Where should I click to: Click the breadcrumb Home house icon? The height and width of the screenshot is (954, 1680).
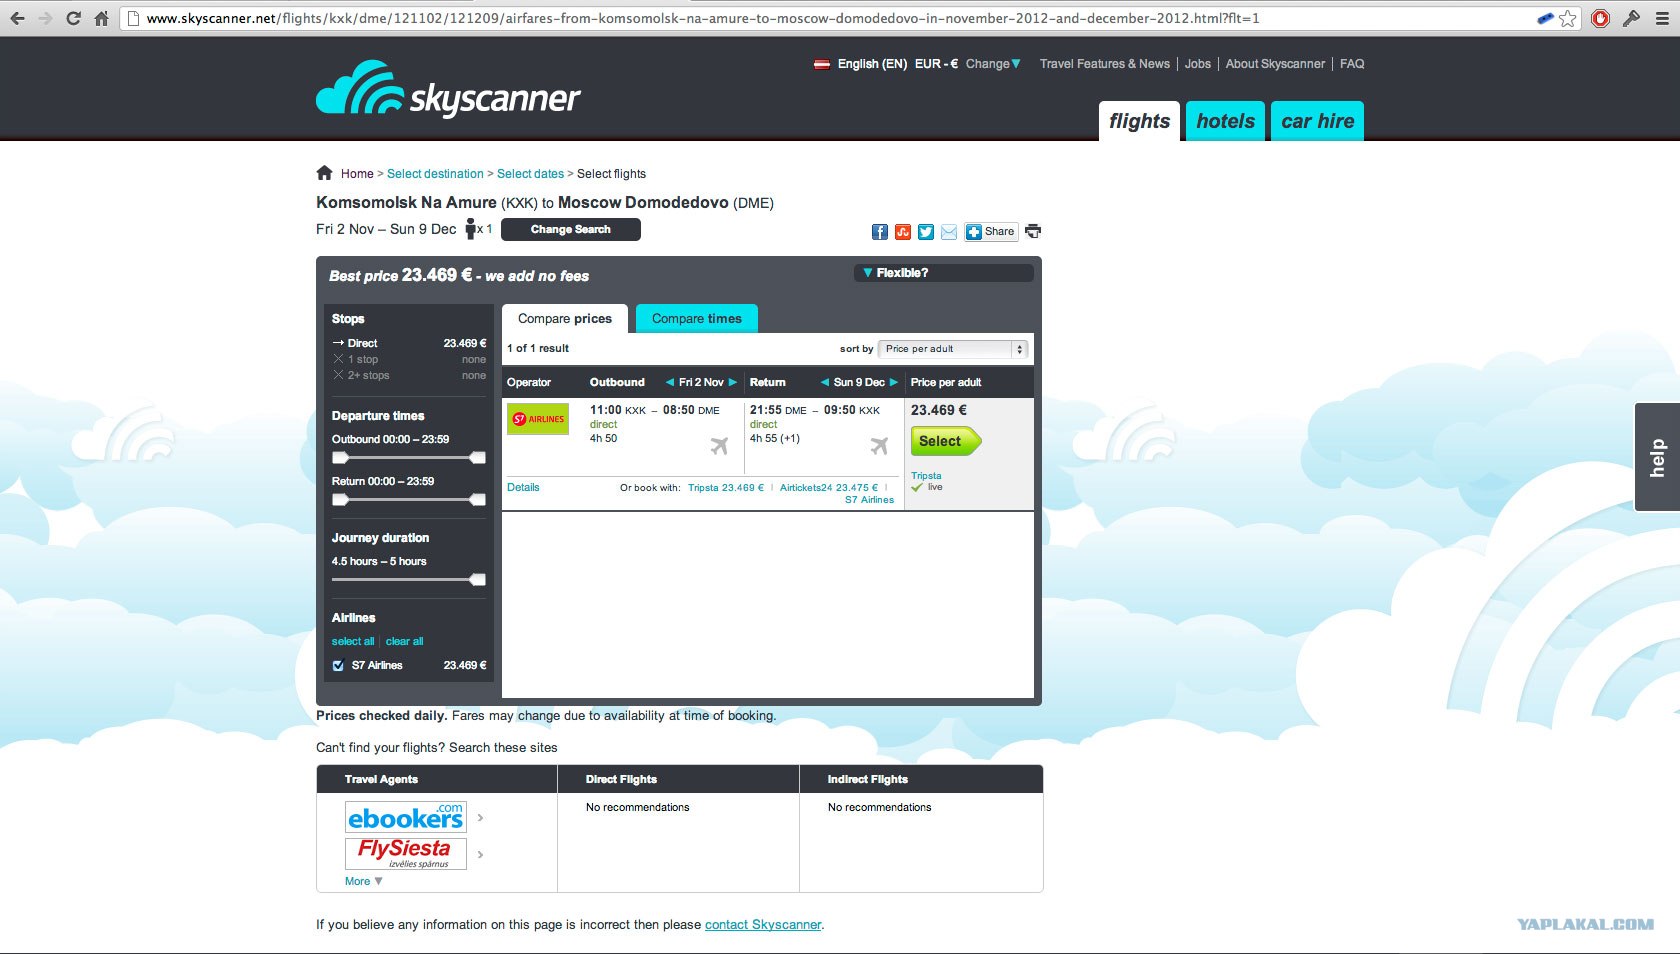324,172
